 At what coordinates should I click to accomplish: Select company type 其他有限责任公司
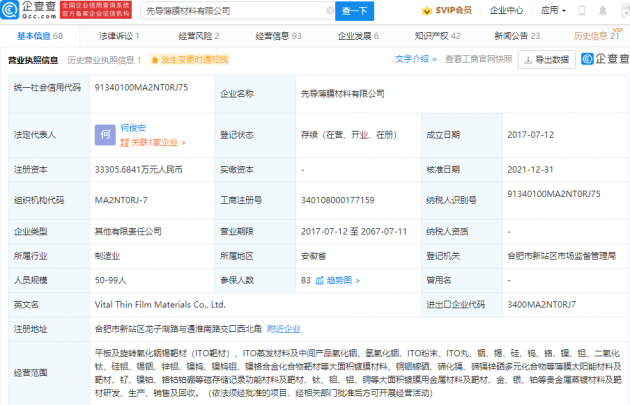[128, 231]
